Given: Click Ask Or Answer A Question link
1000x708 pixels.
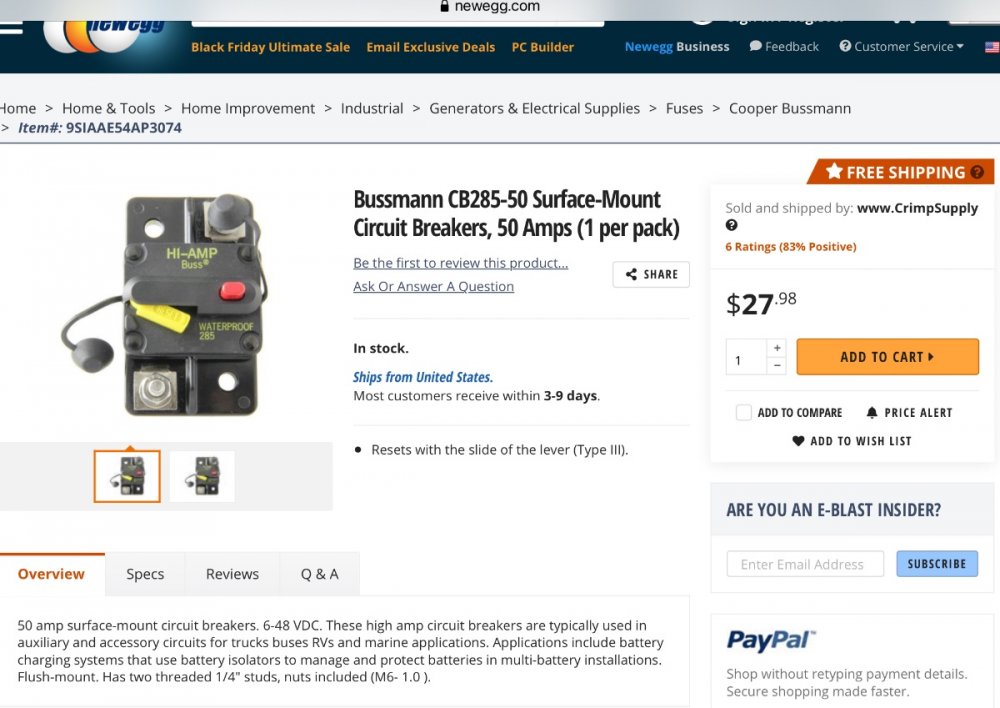Looking at the screenshot, I should pyautogui.click(x=433, y=287).
